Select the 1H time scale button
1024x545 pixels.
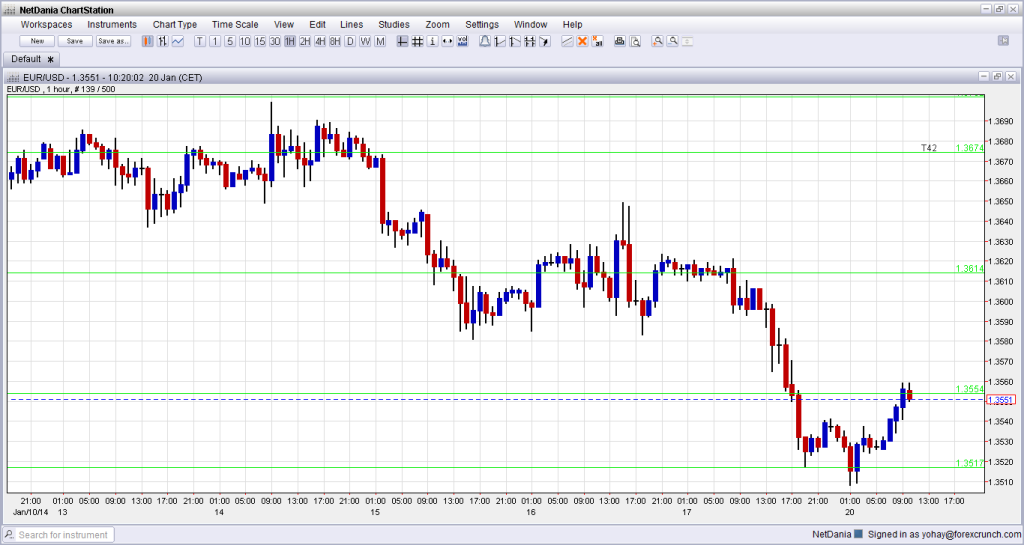290,41
